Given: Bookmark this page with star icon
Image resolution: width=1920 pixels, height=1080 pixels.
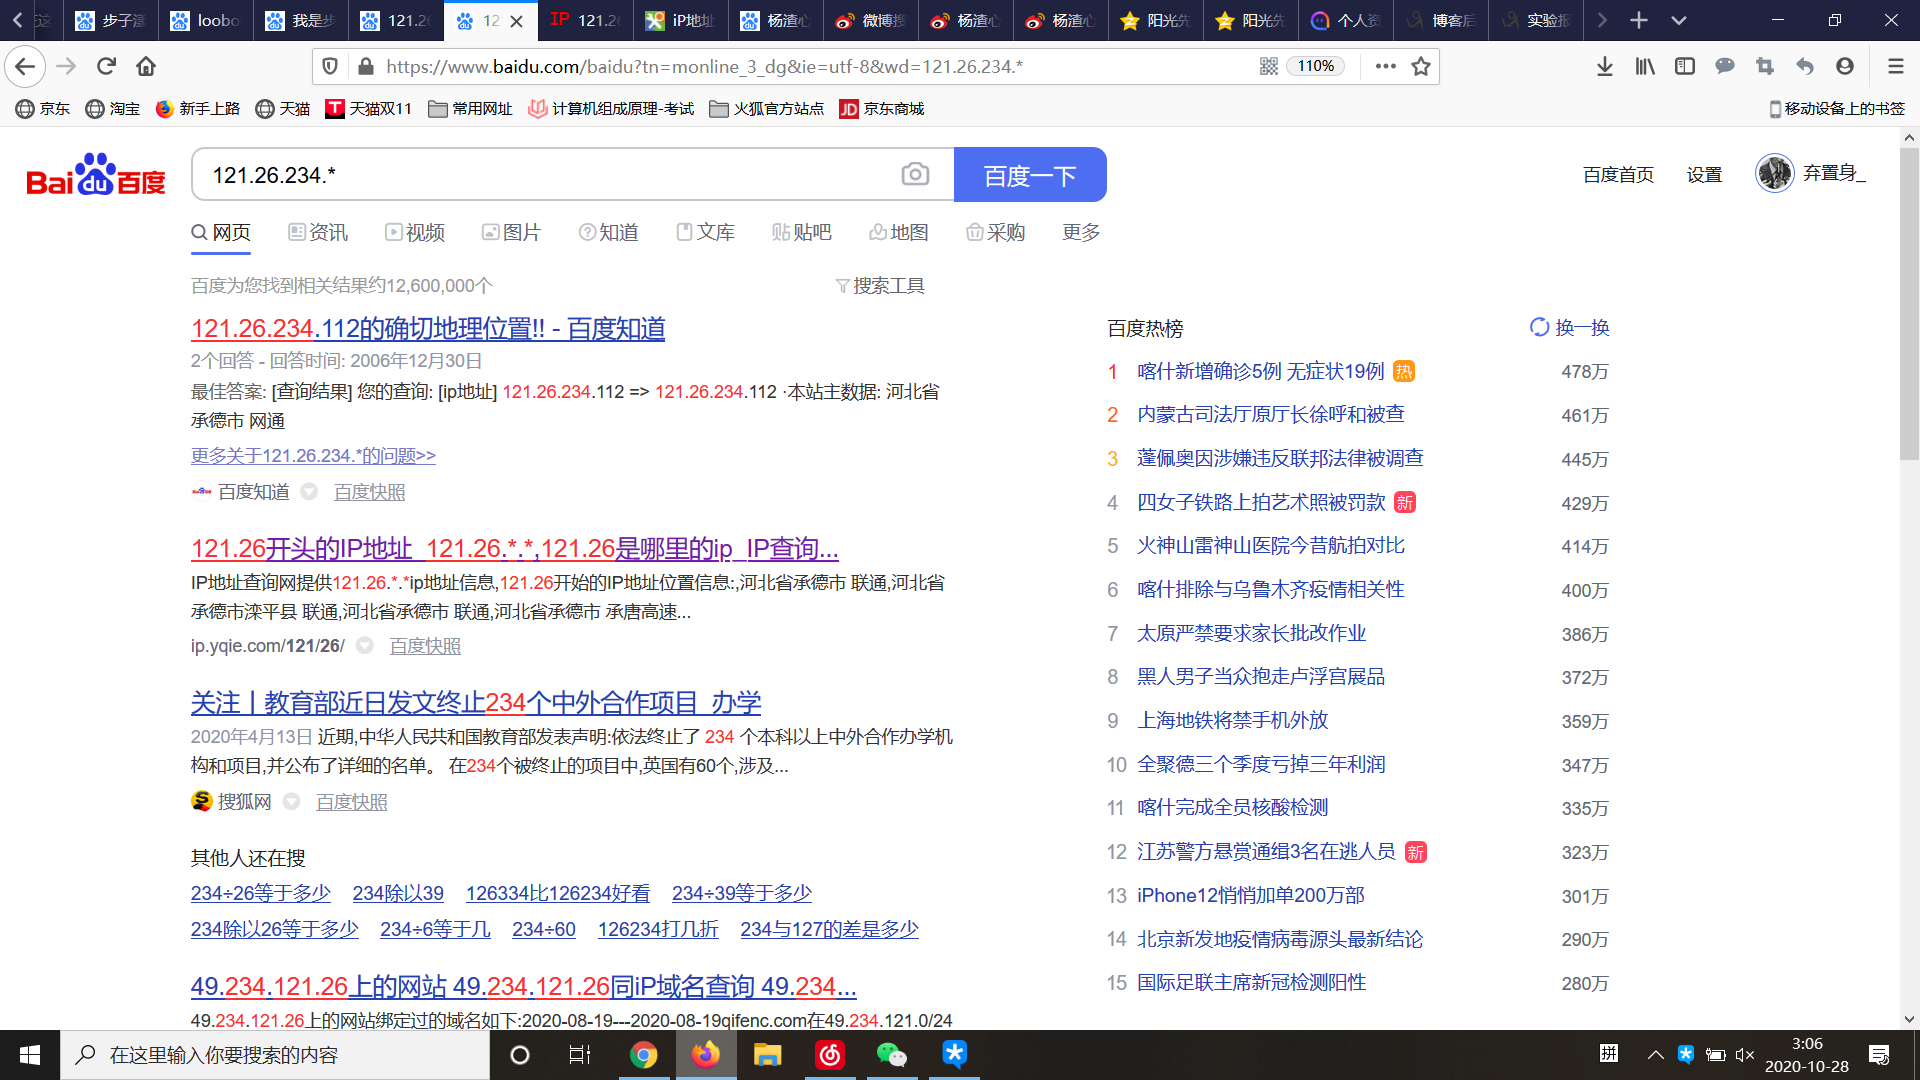Looking at the screenshot, I should (1420, 66).
